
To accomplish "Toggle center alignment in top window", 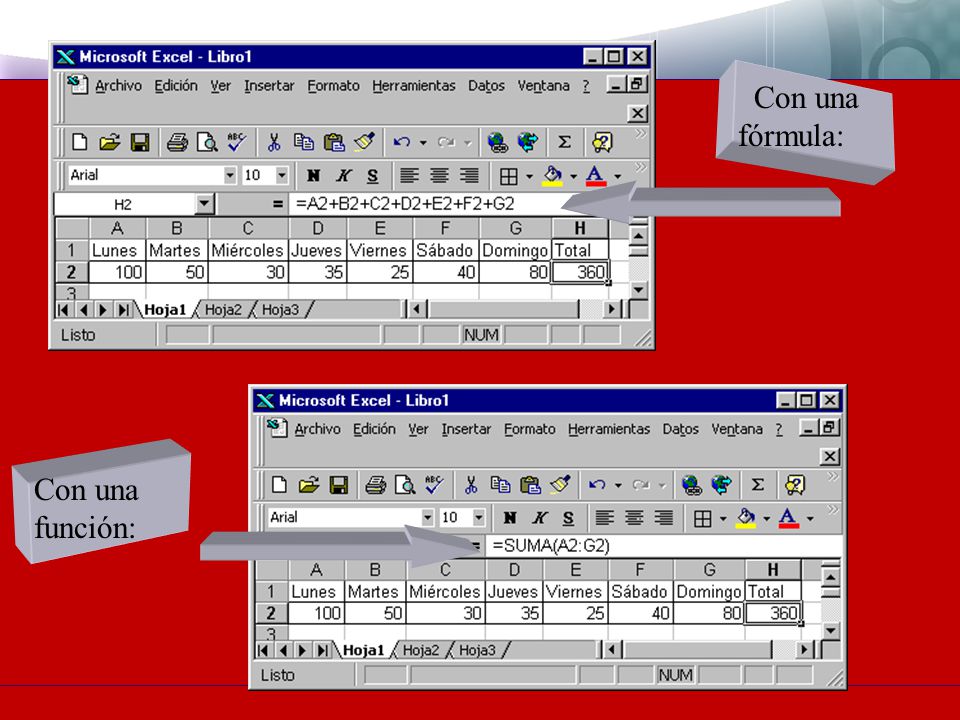I will [439, 176].
